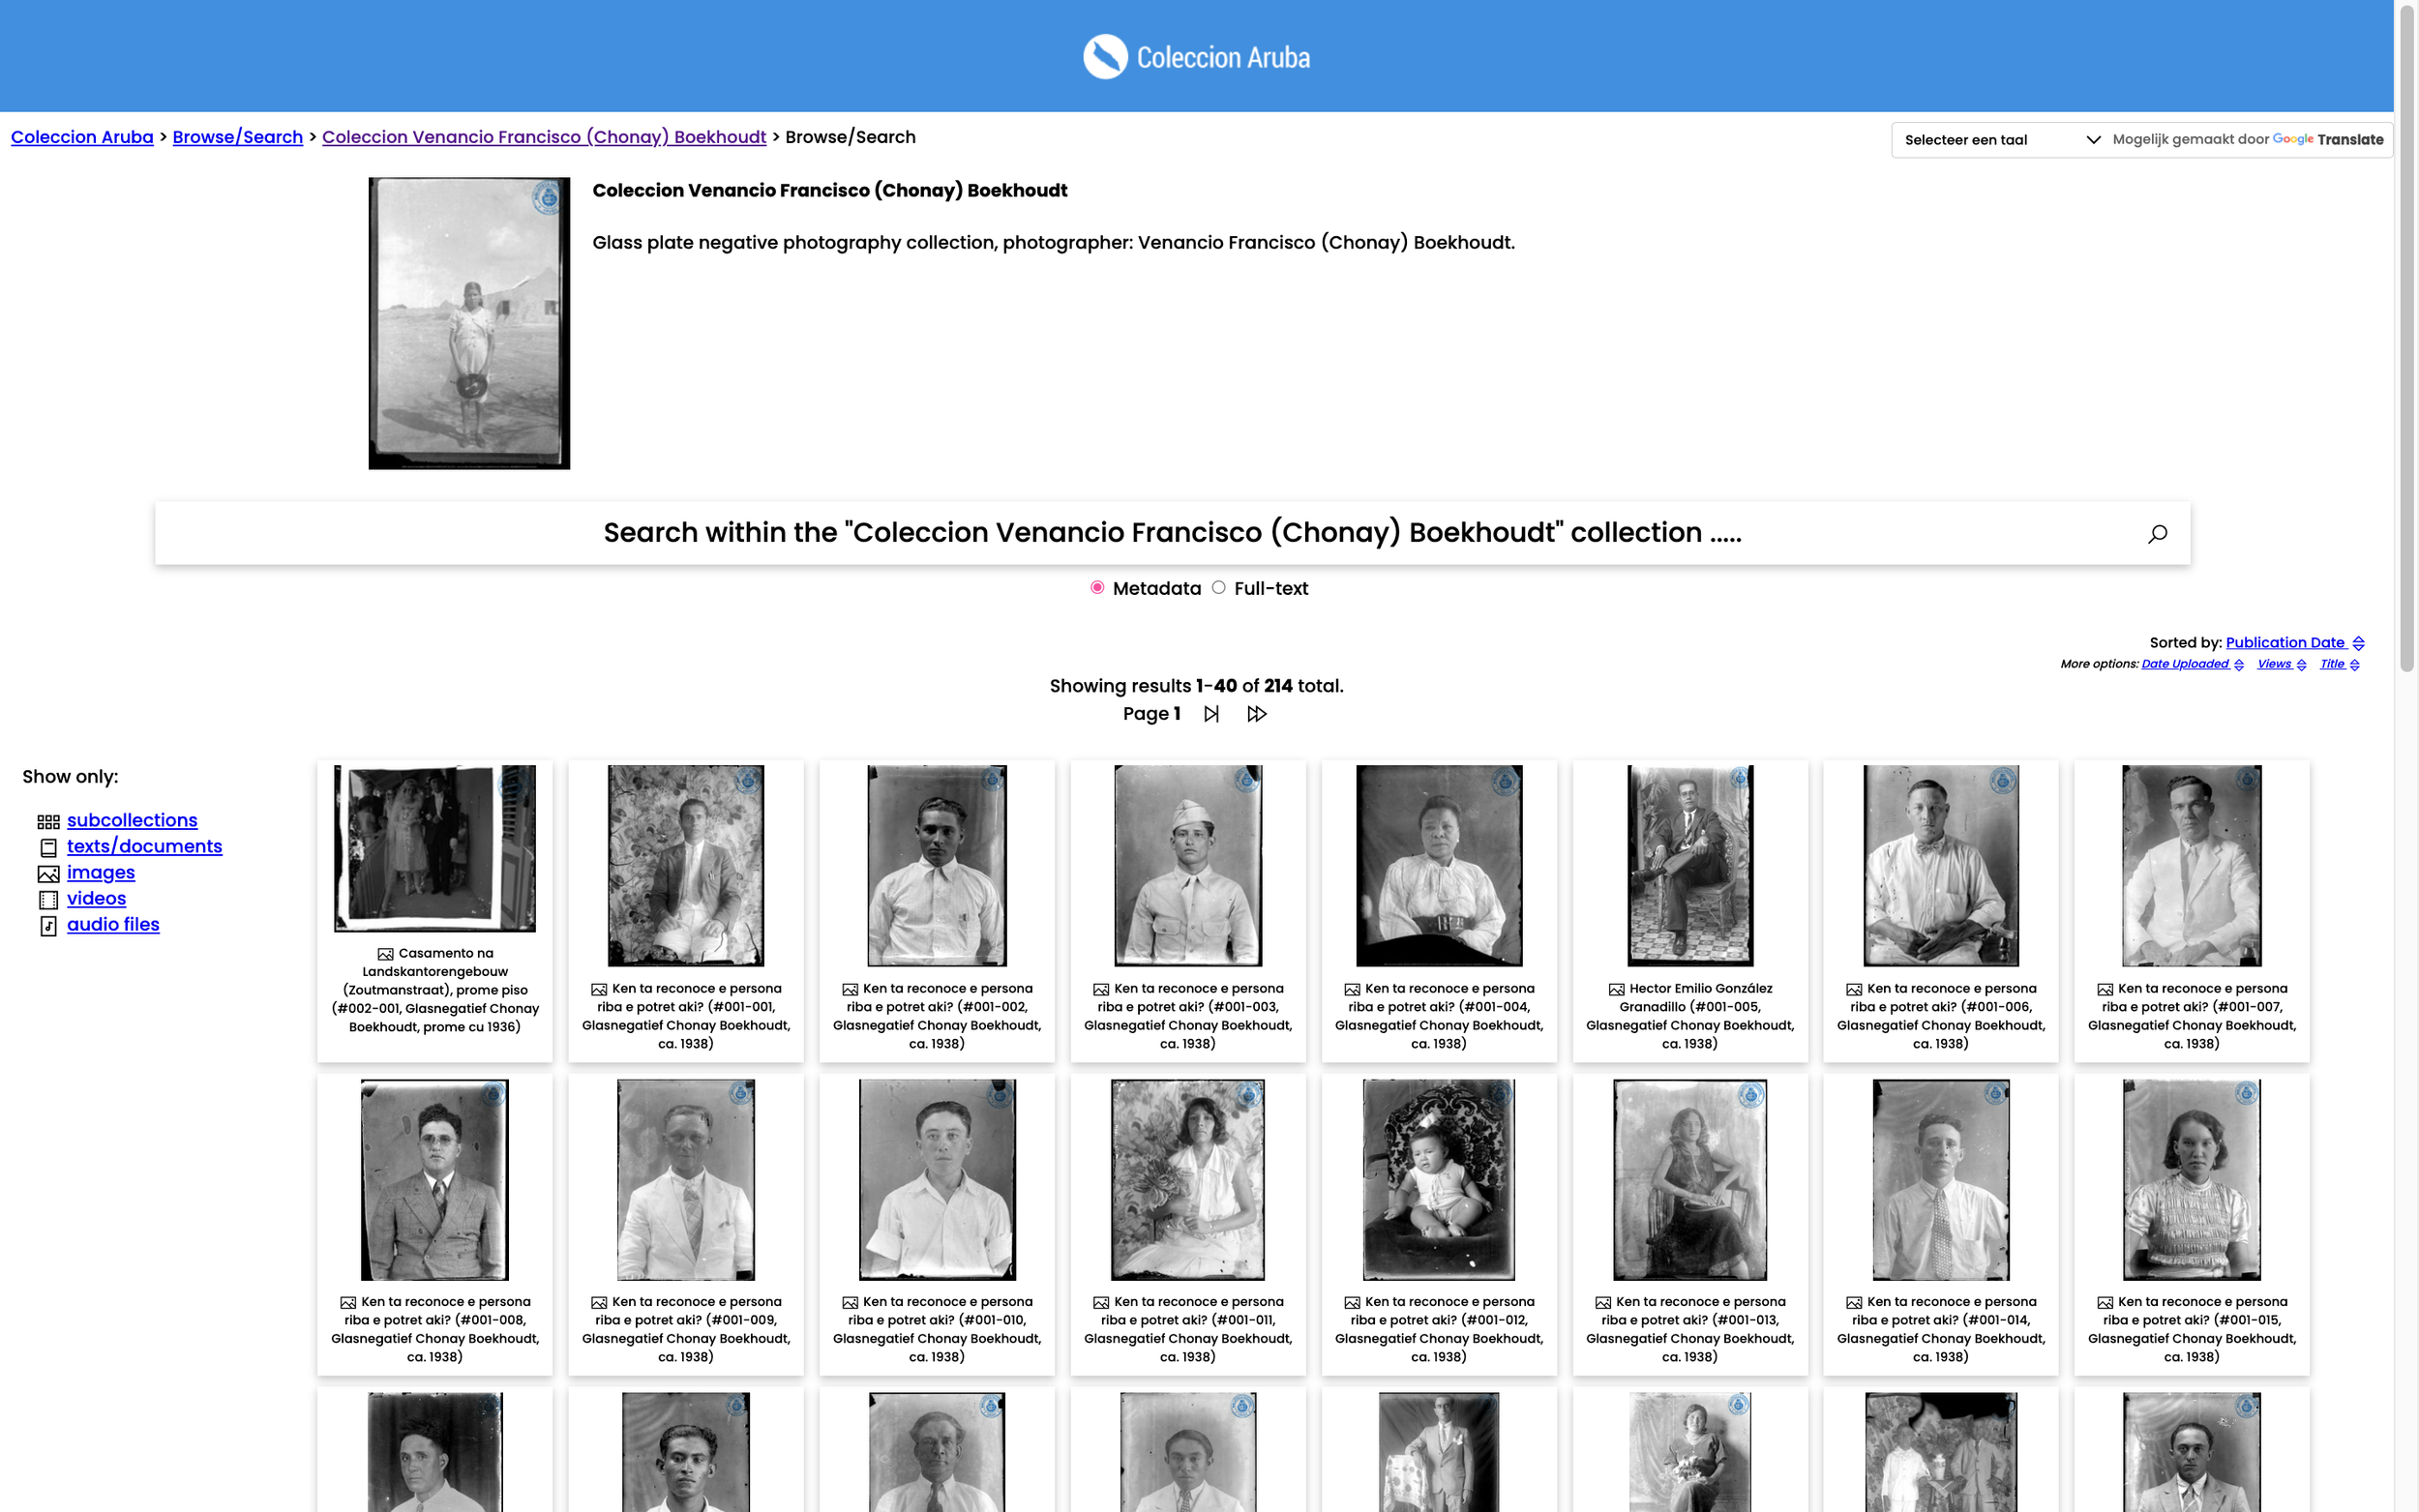Click the texts/documents page icon

pos(48,848)
